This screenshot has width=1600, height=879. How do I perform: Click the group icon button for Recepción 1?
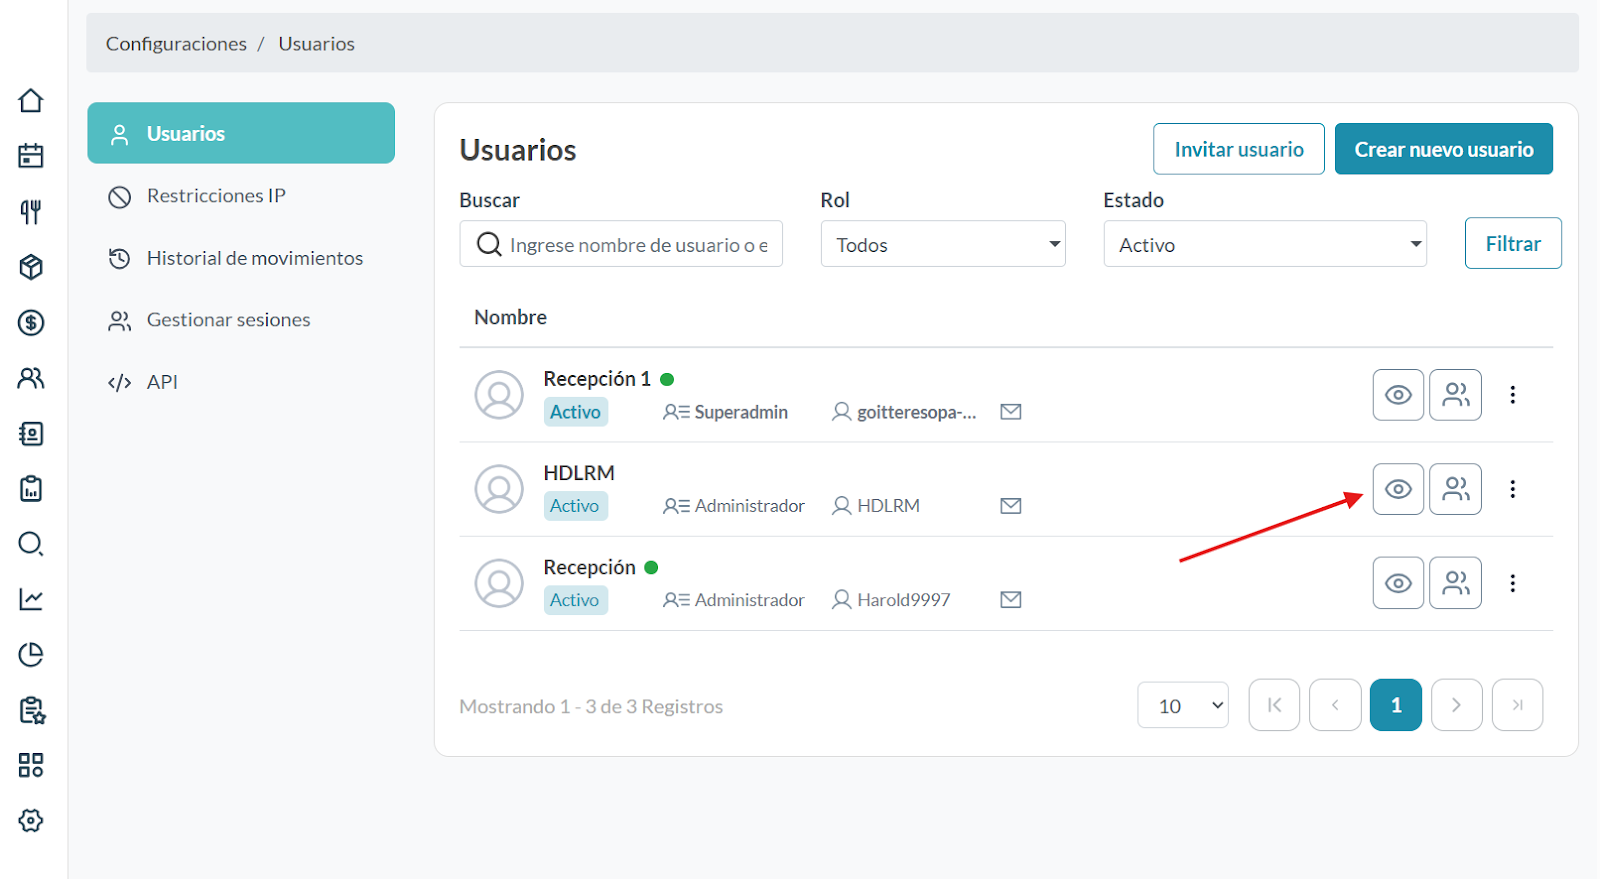coord(1455,395)
